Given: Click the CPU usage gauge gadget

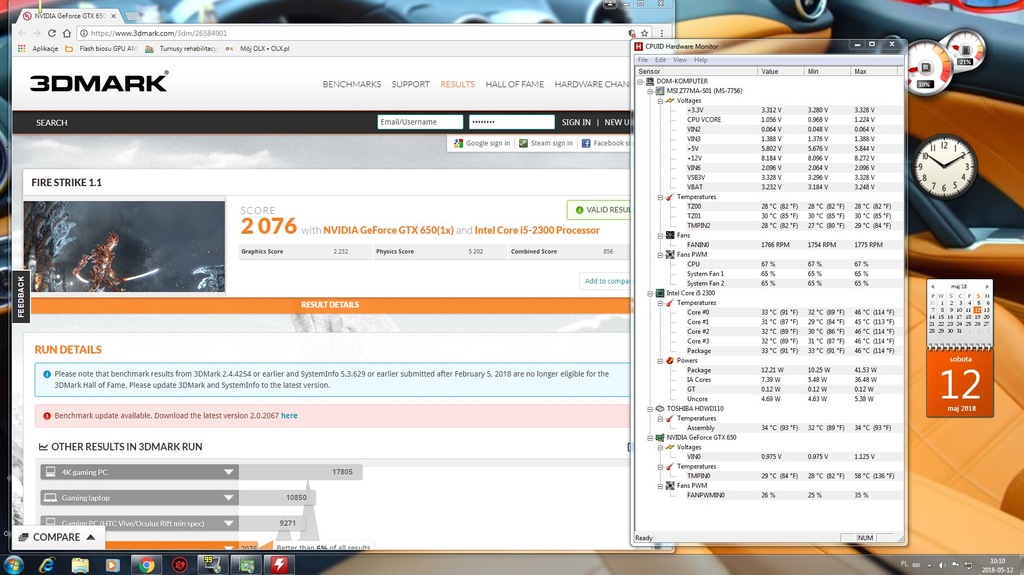Looking at the screenshot, I should click(928, 67).
